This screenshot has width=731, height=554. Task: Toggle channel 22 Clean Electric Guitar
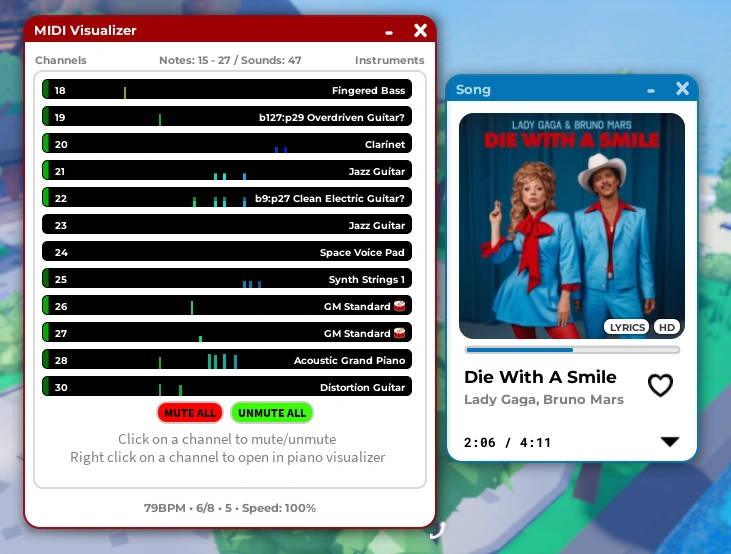pos(227,198)
